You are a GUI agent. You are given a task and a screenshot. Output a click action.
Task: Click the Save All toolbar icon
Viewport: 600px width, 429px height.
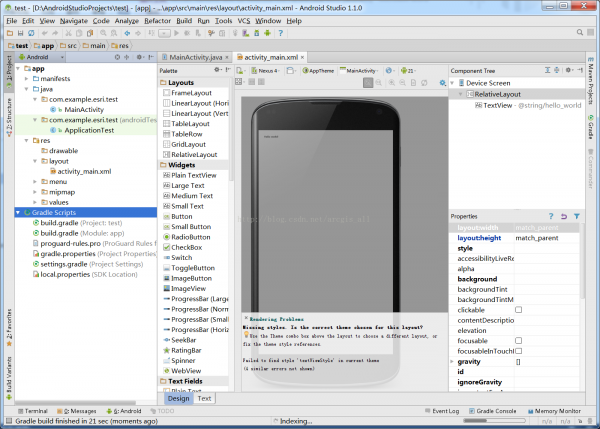pos(21,33)
